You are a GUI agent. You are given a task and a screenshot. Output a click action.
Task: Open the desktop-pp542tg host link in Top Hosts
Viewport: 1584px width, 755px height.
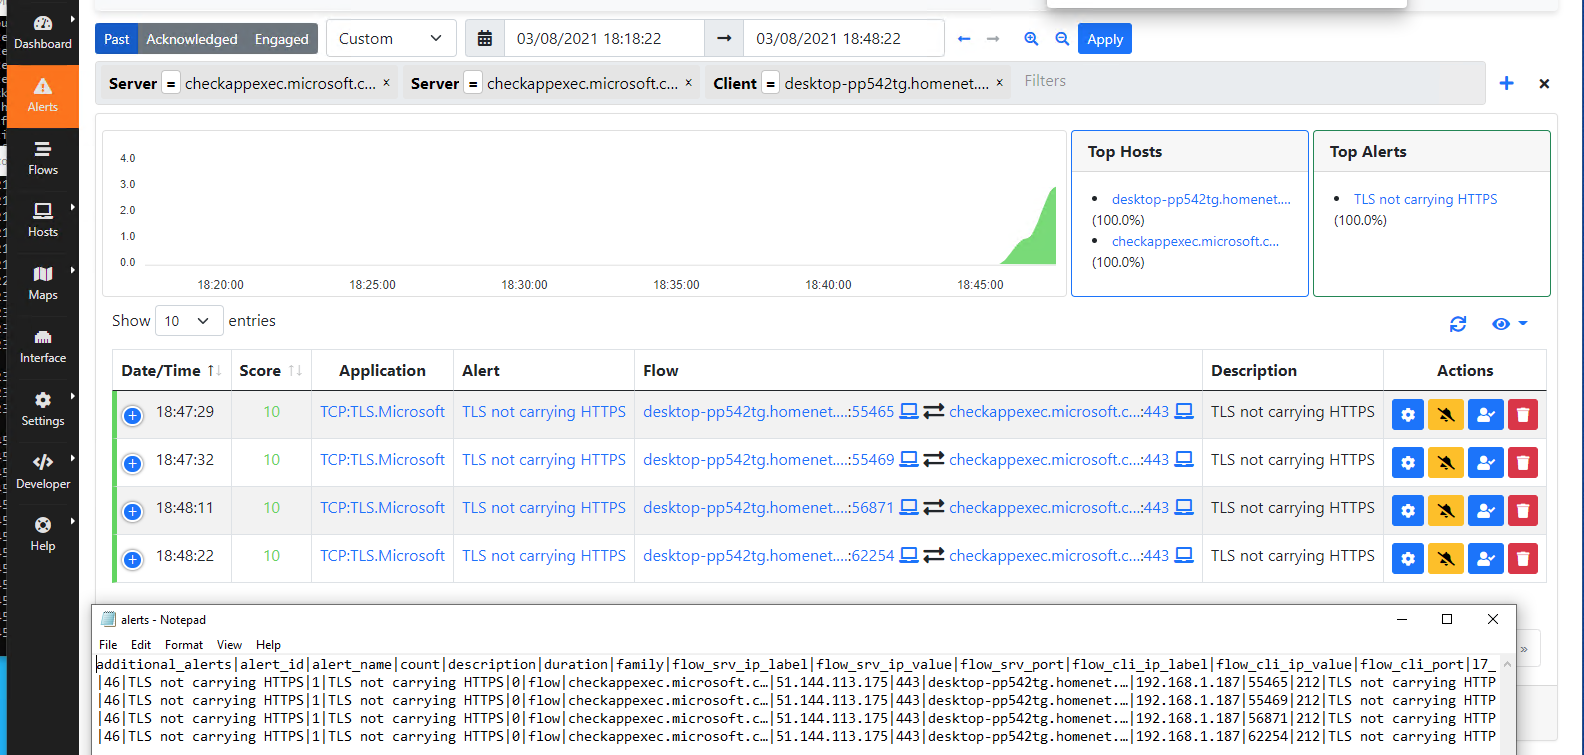[x=1201, y=199]
